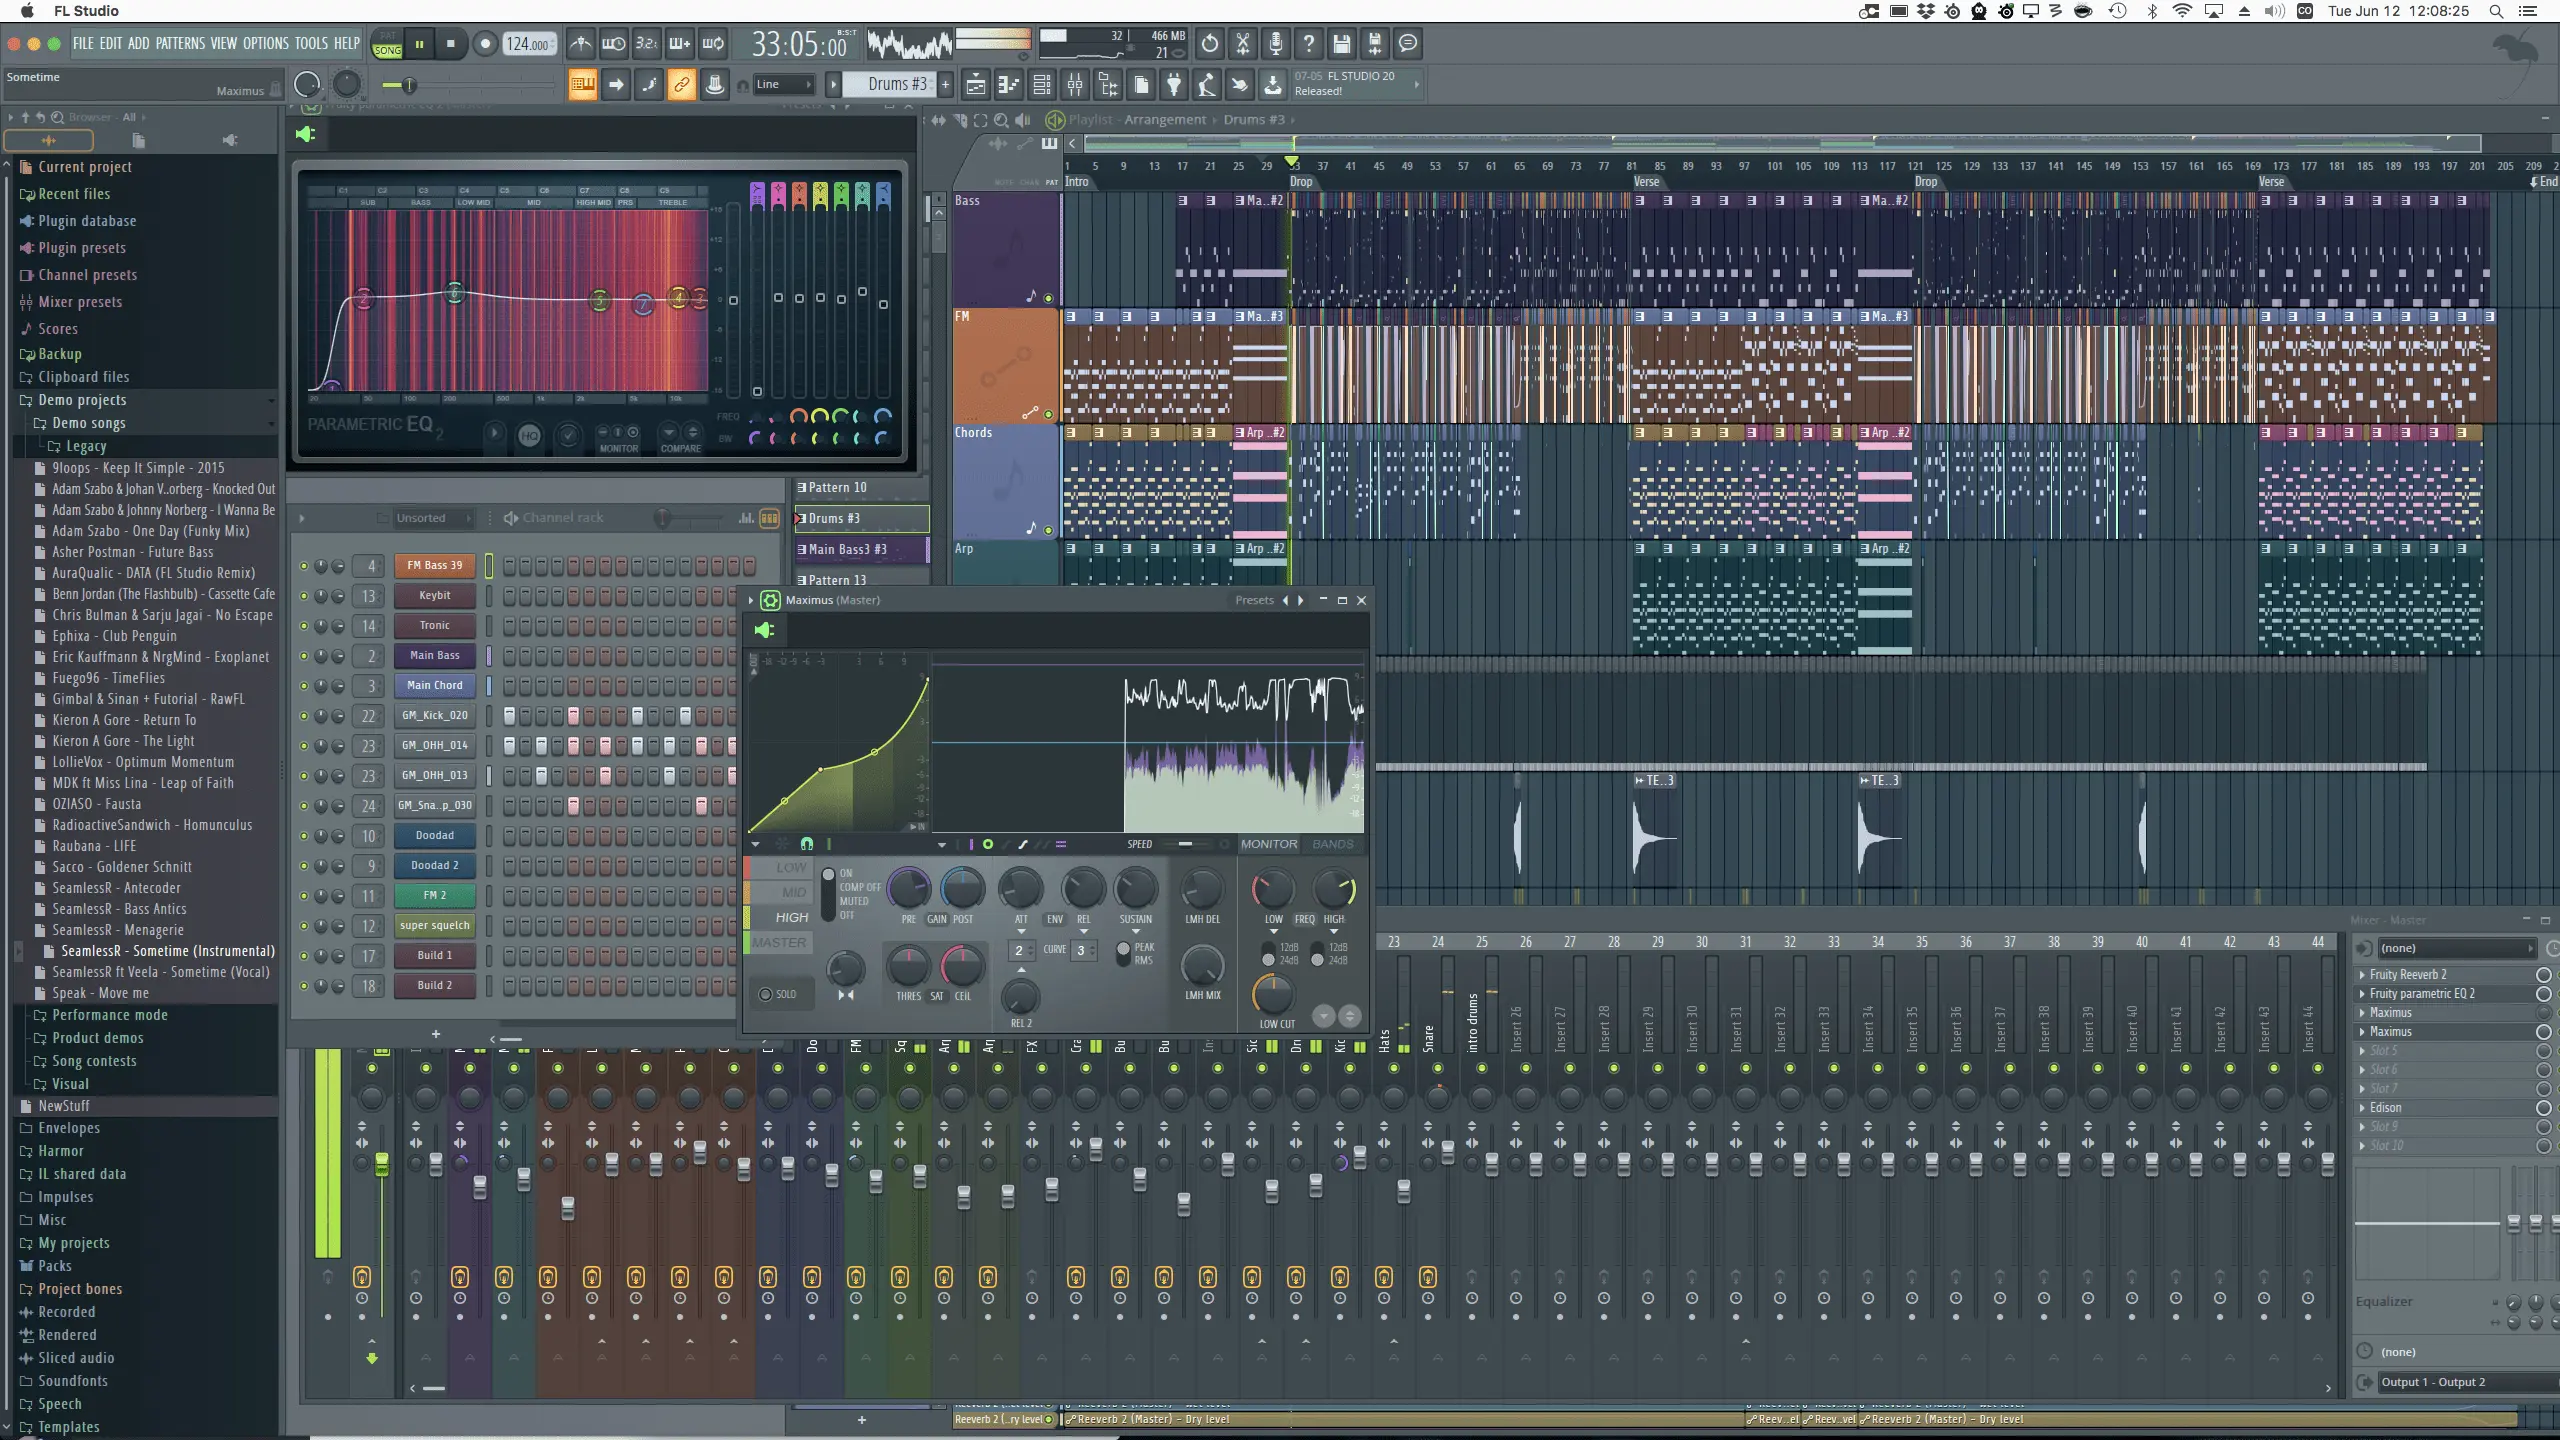The width and height of the screenshot is (2560, 1440).
Task: Click the record button in transport bar
Action: [485, 44]
